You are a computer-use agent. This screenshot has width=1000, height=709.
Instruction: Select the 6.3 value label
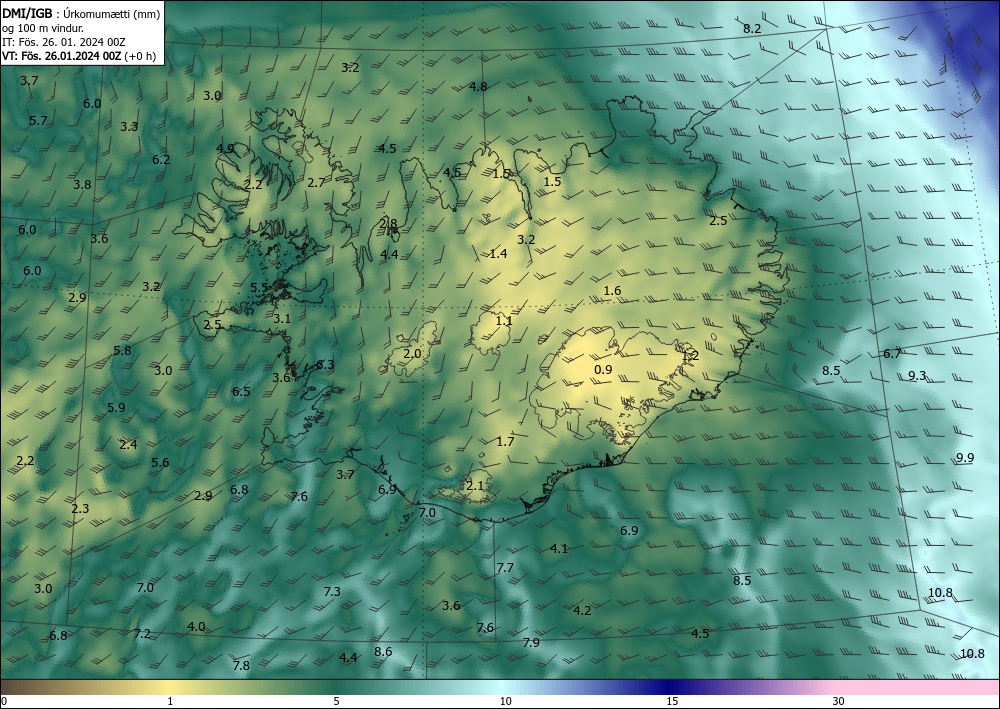click(x=325, y=365)
